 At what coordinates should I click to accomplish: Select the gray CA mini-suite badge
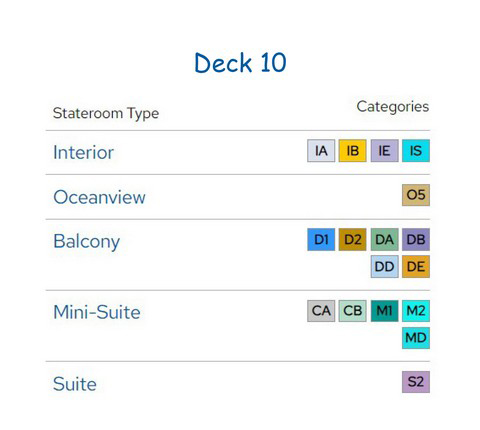coord(321,311)
